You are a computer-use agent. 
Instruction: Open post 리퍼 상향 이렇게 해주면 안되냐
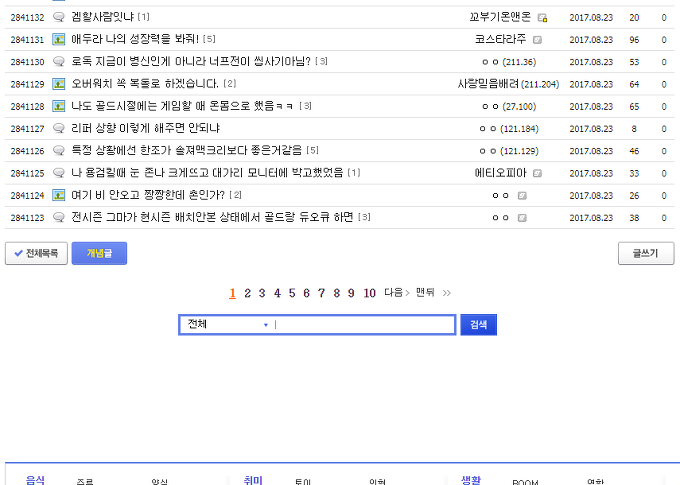click(145, 128)
